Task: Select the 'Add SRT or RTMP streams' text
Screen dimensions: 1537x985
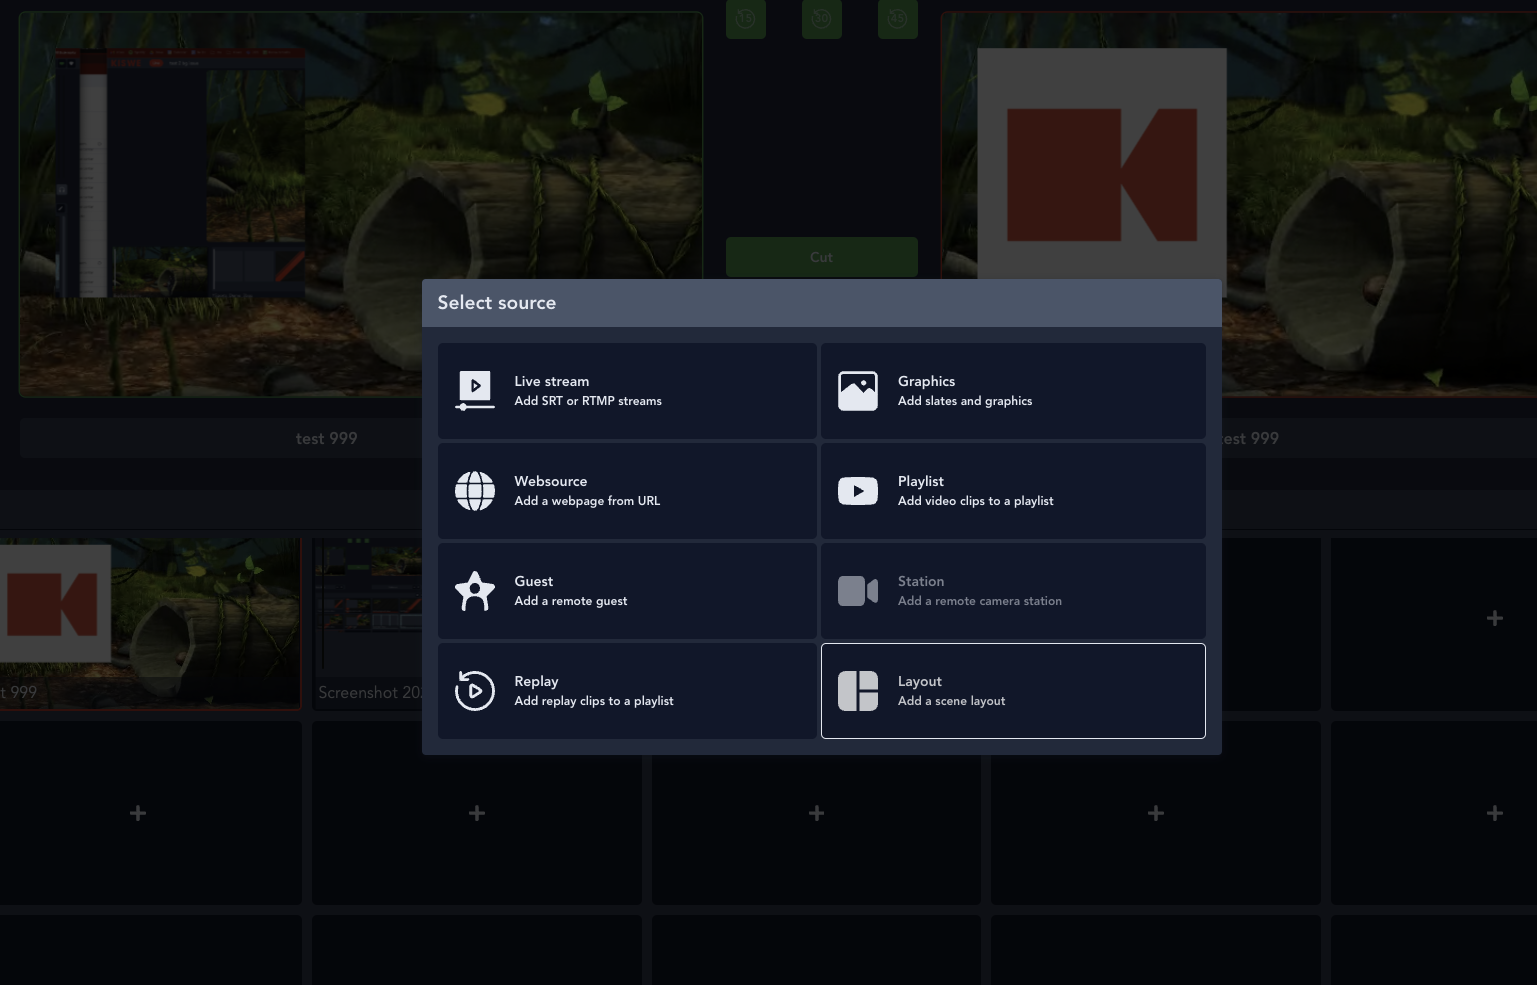Action: point(588,401)
